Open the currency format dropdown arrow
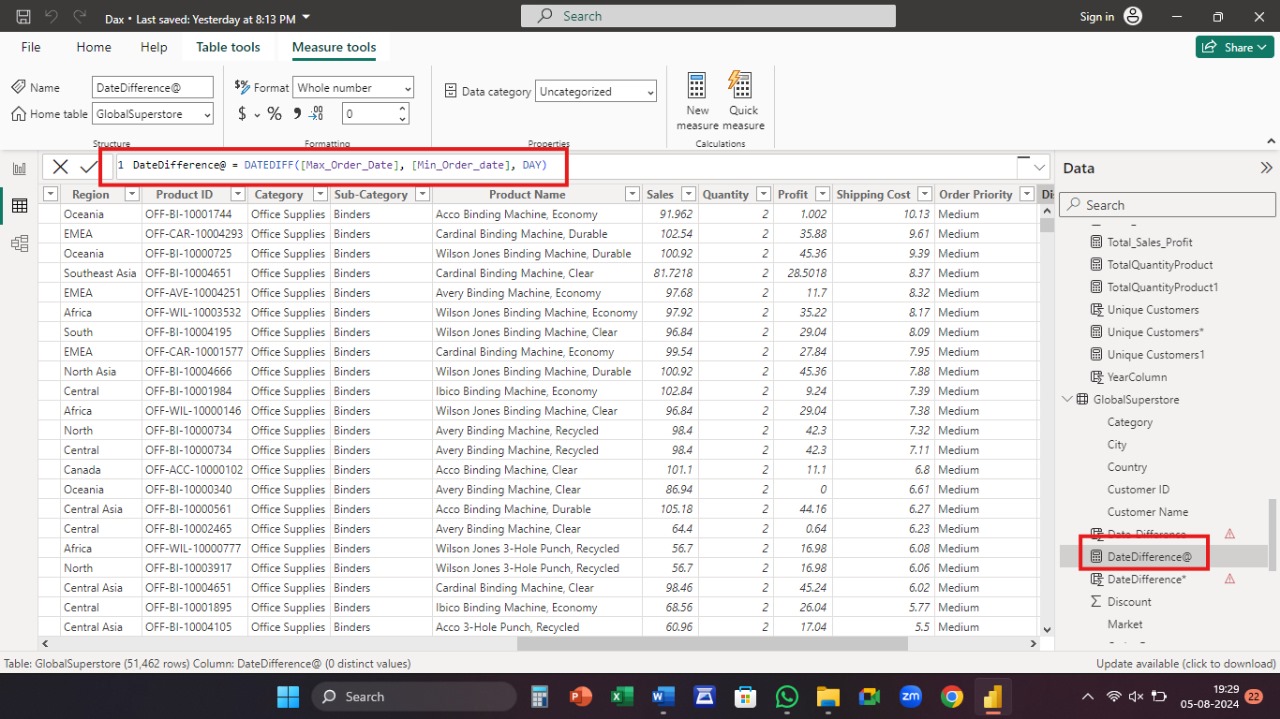 click(257, 115)
